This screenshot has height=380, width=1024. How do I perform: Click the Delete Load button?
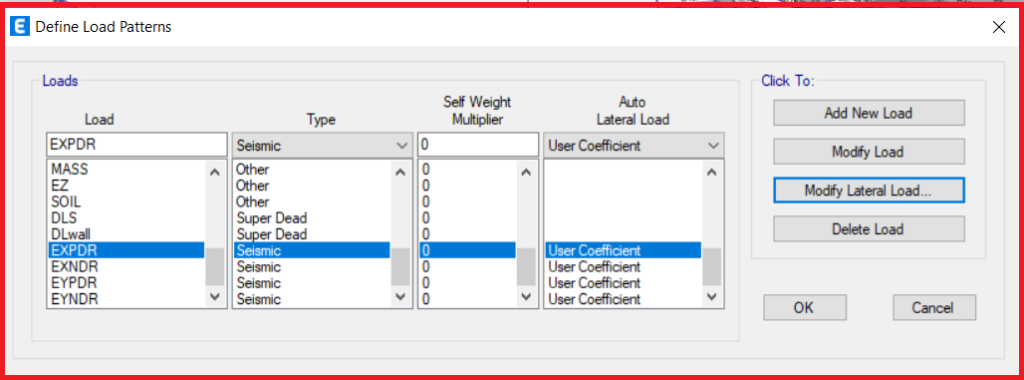tap(869, 229)
